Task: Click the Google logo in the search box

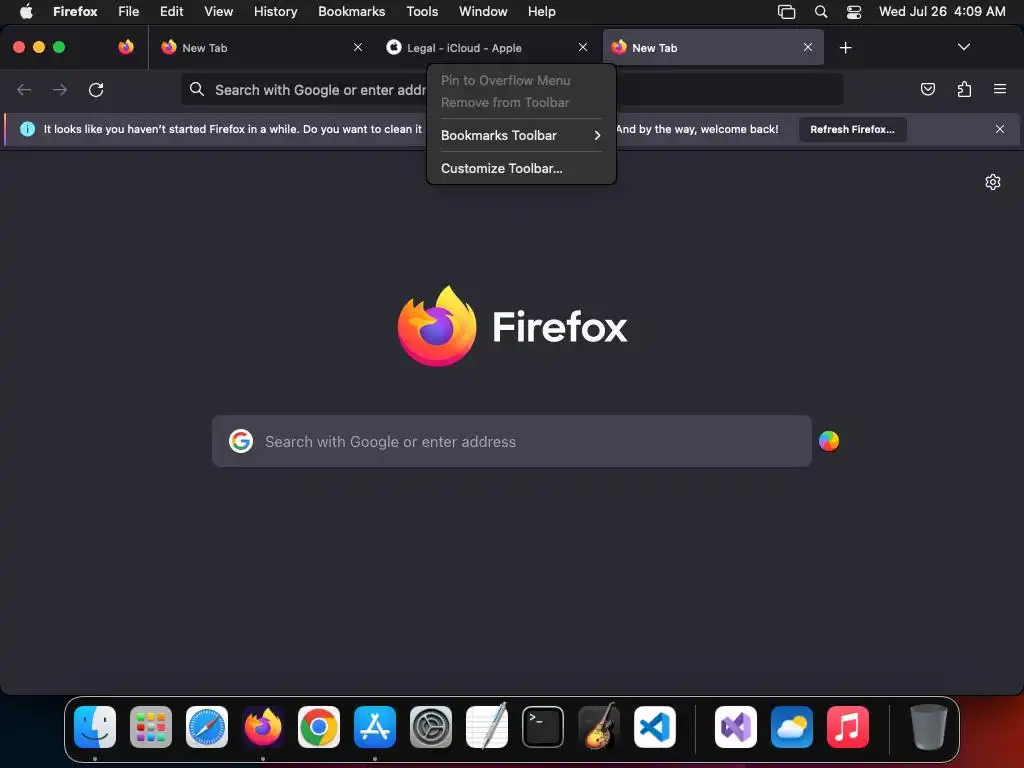Action: pos(241,441)
